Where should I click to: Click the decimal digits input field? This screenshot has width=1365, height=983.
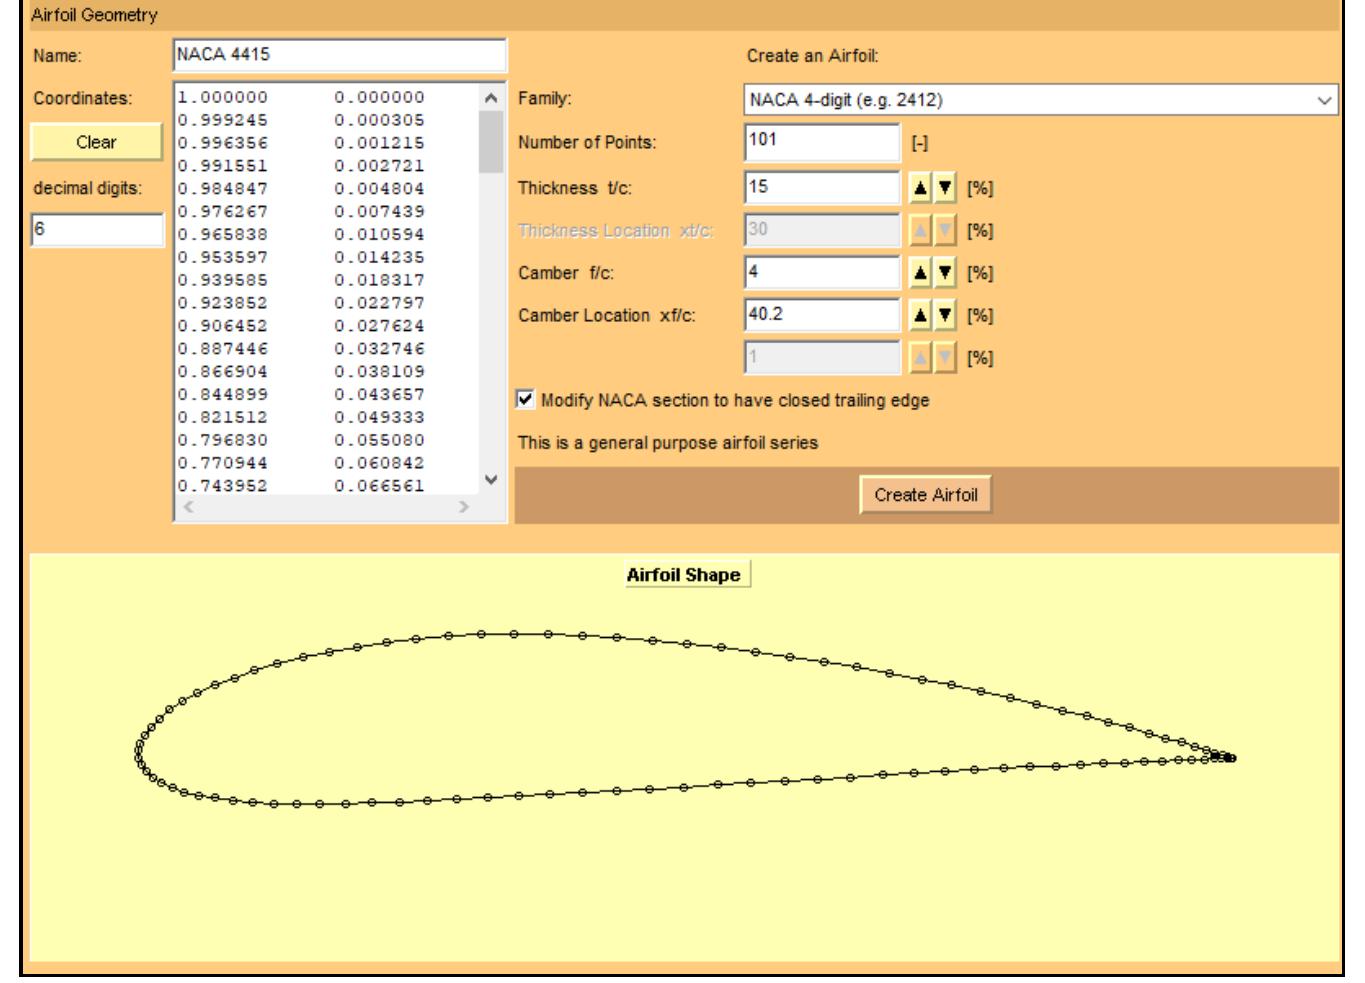pos(97,229)
